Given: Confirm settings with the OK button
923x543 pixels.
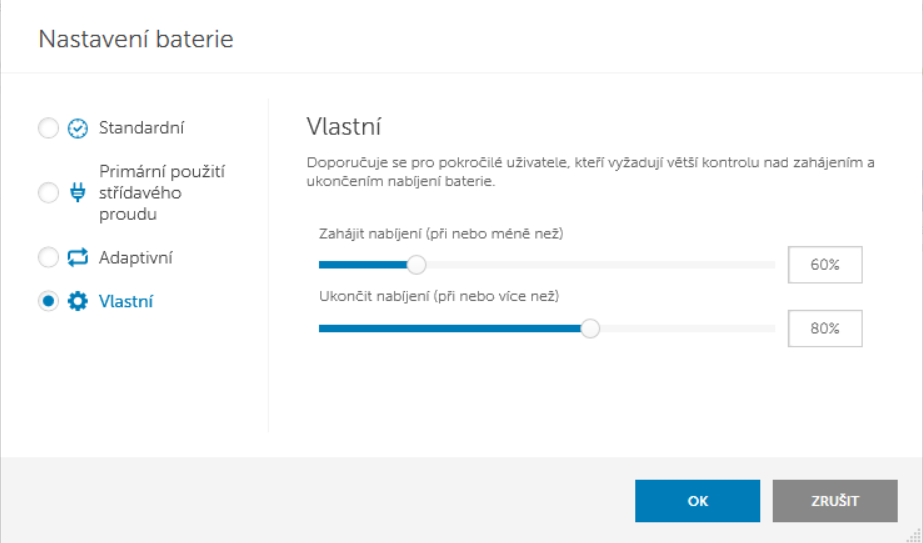Looking at the screenshot, I should click(697, 501).
